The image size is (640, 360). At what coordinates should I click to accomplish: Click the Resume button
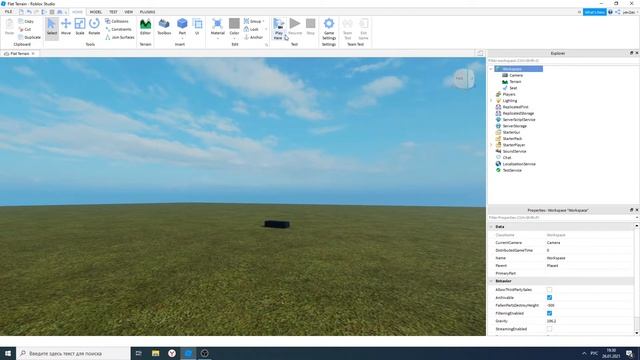point(295,27)
